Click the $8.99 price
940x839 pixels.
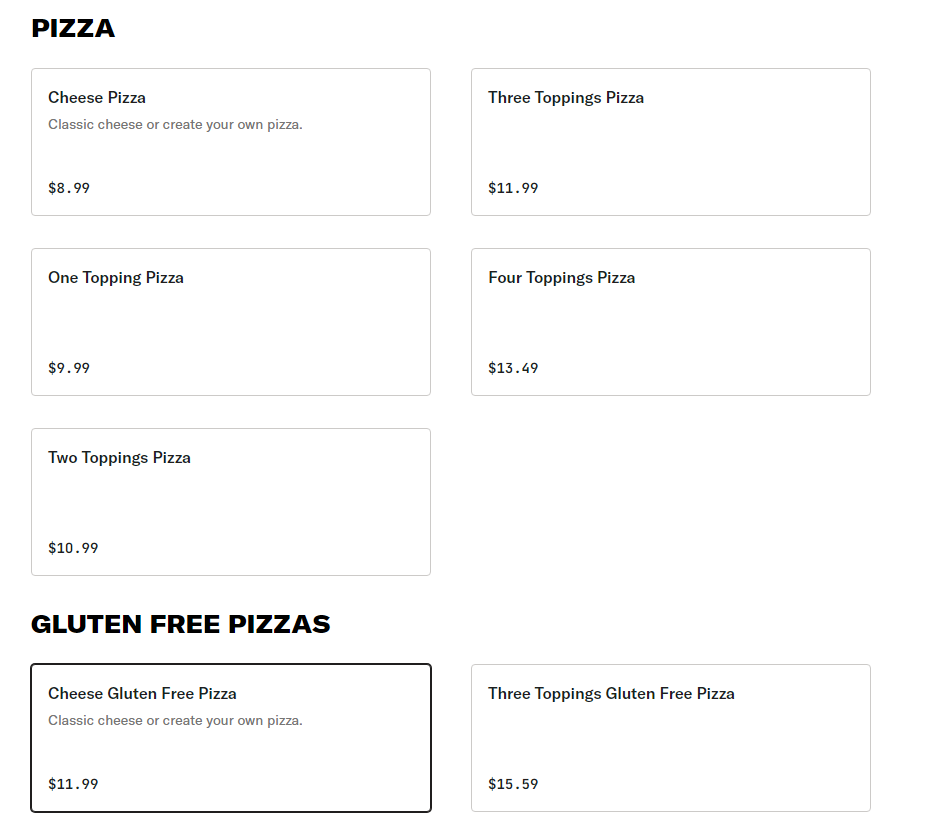[69, 188]
